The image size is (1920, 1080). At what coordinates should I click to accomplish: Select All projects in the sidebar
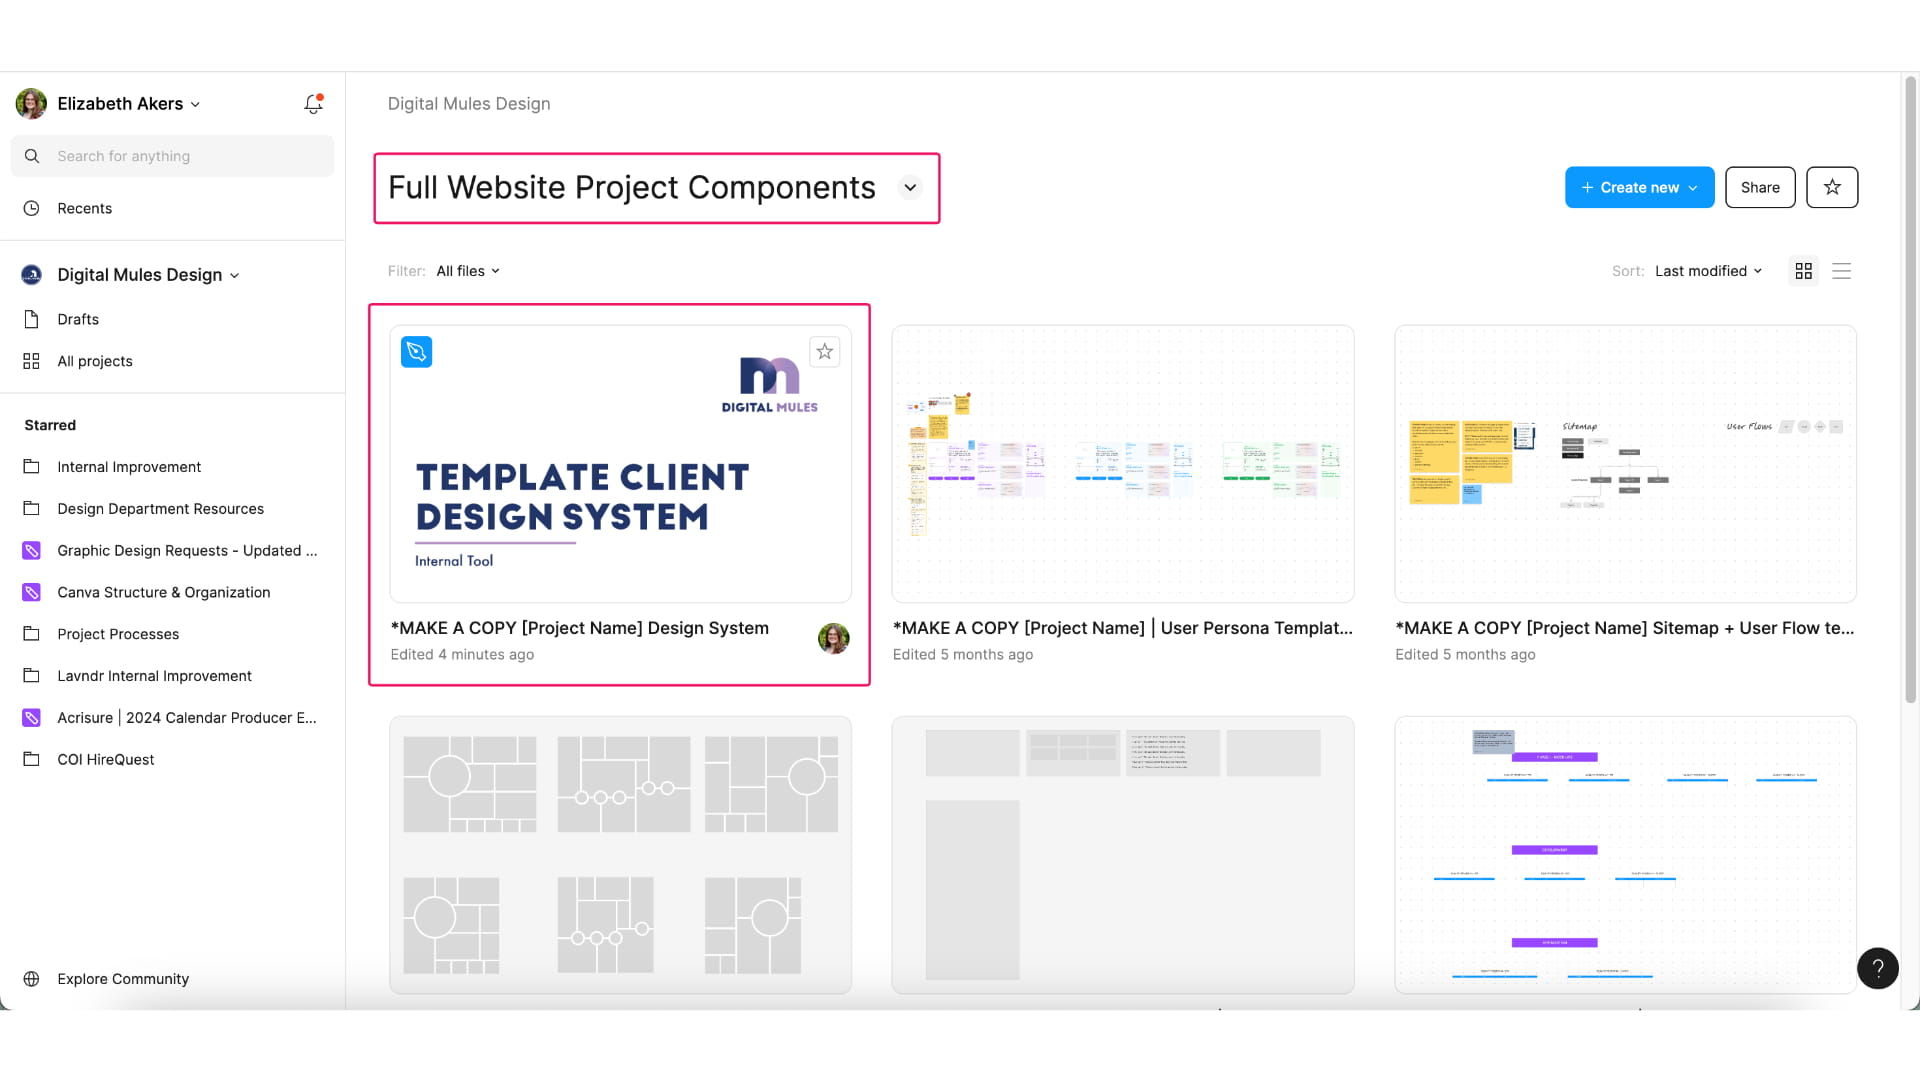[95, 361]
